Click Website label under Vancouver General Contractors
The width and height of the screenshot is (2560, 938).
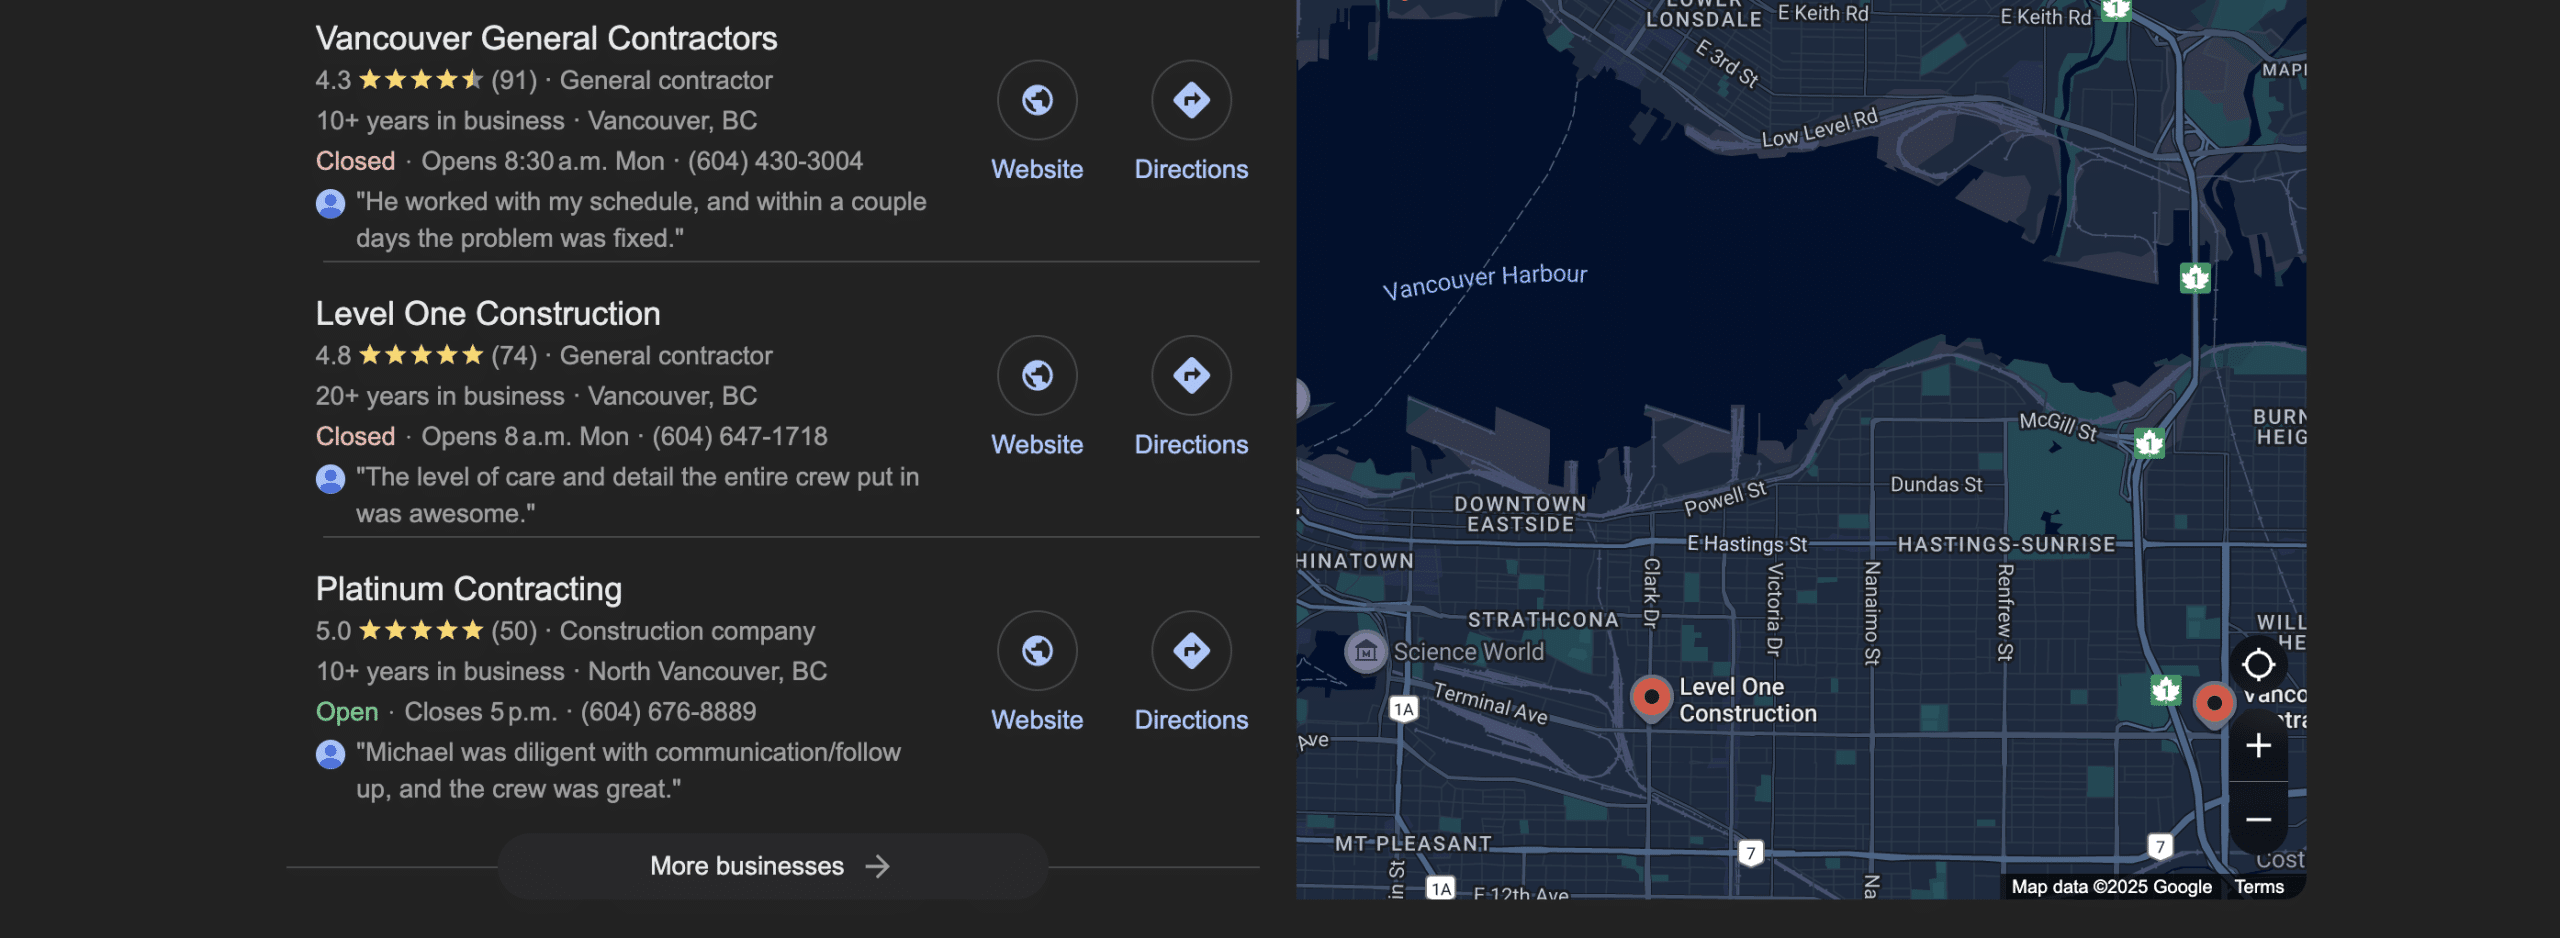1037,169
